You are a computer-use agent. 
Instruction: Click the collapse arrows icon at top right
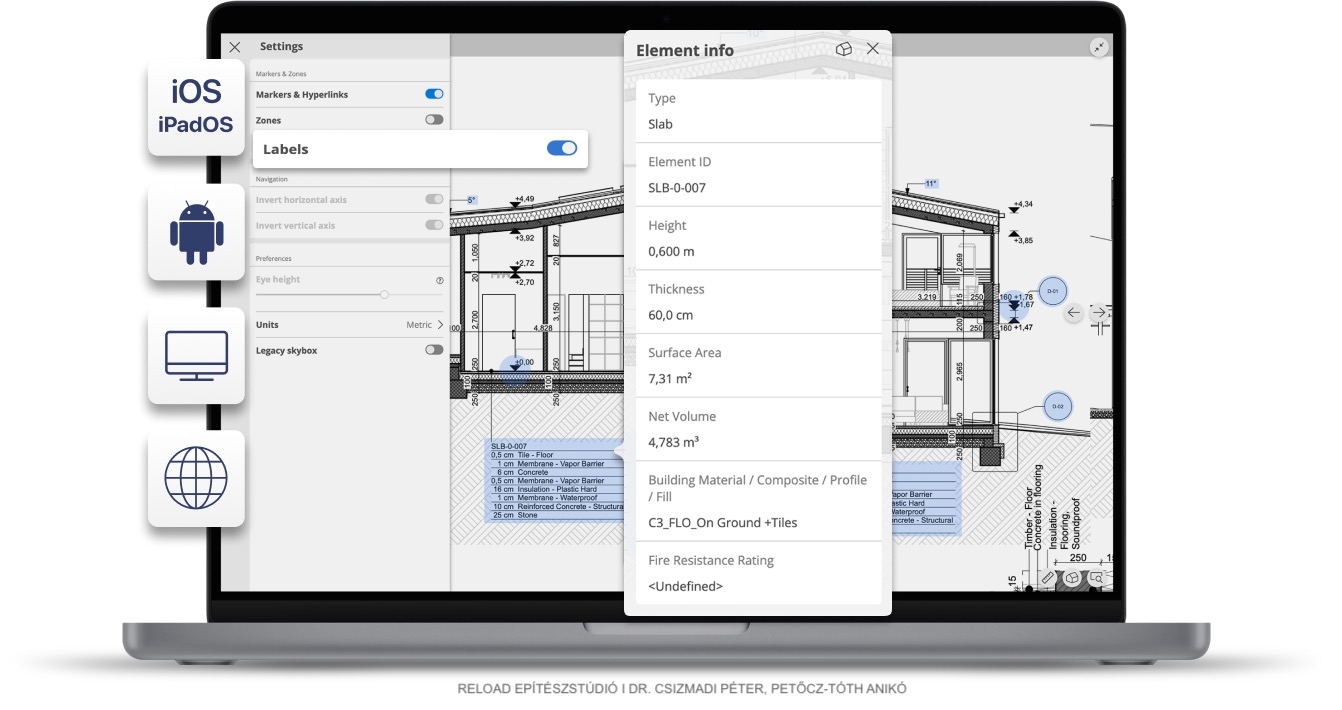tap(1099, 47)
